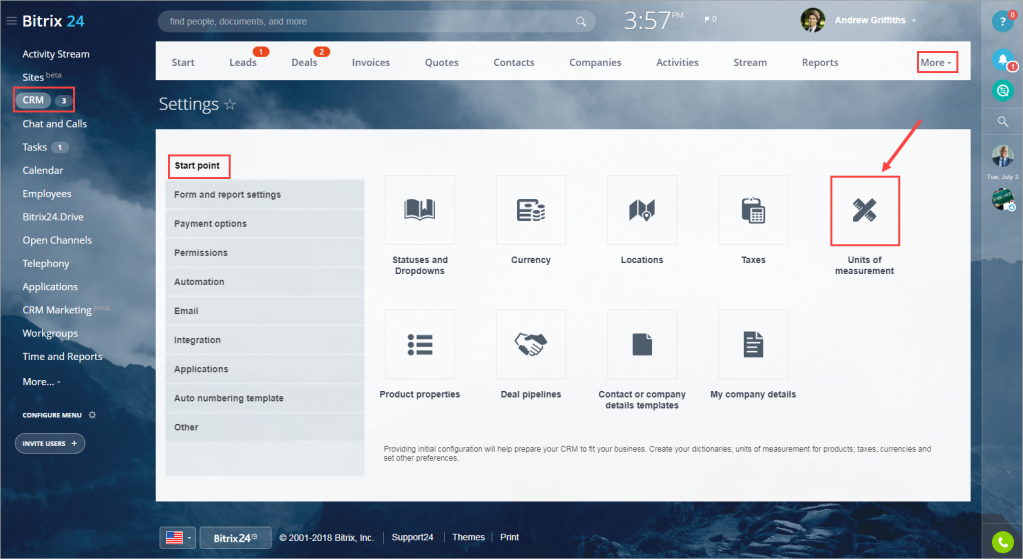This screenshot has height=559, width=1023.
Task: Select Permissions section
Action: click(265, 252)
